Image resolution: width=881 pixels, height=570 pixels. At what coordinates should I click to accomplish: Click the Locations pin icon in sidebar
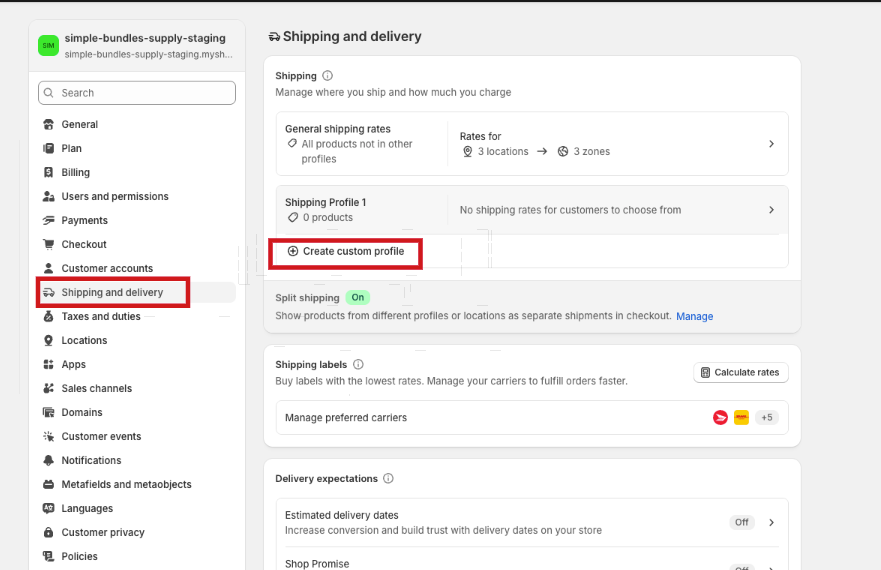48,341
